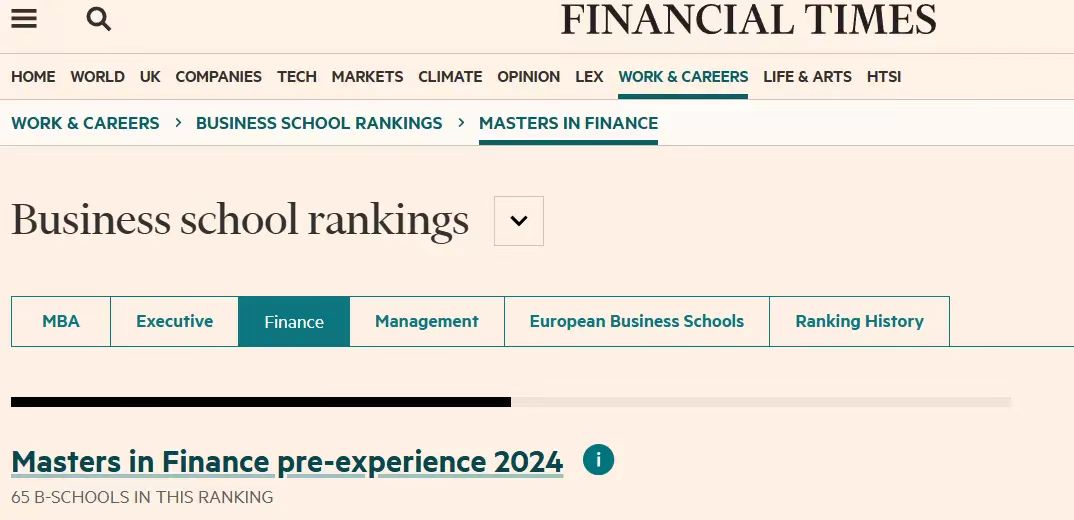Click the Financial Times masthead logo
This screenshot has width=1074, height=520.
click(749, 19)
